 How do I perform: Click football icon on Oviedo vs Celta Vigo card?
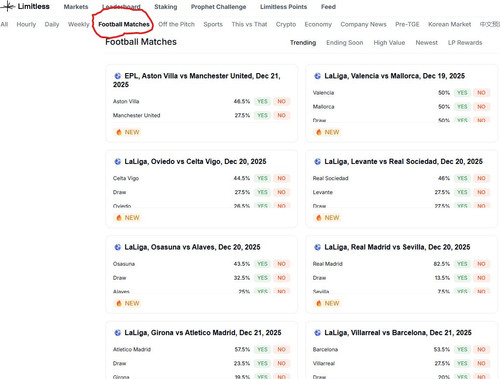[118, 162]
